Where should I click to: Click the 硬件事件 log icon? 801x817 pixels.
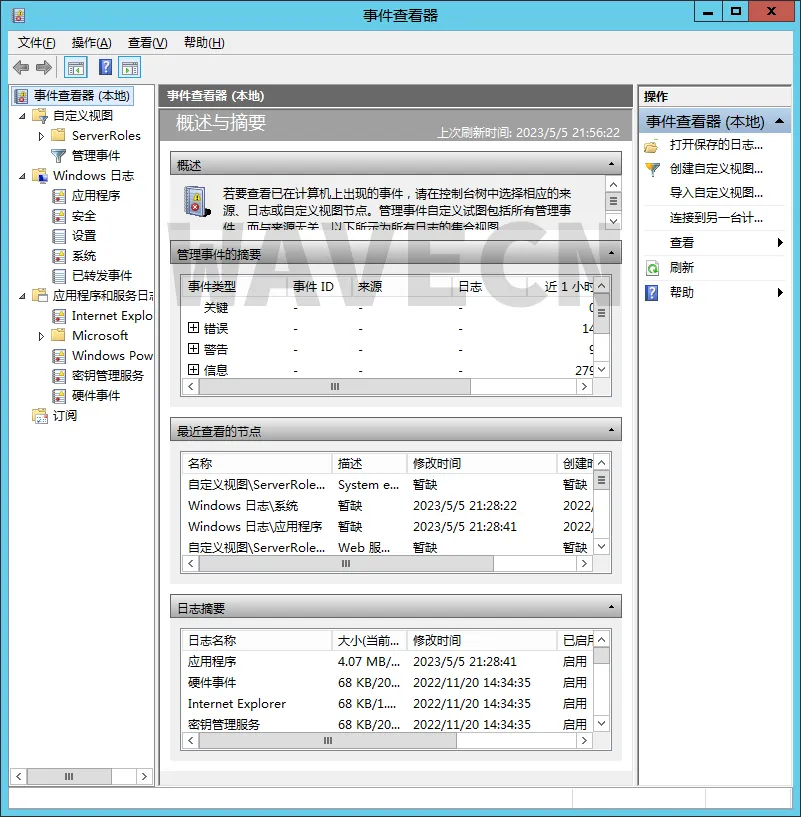click(x=59, y=396)
